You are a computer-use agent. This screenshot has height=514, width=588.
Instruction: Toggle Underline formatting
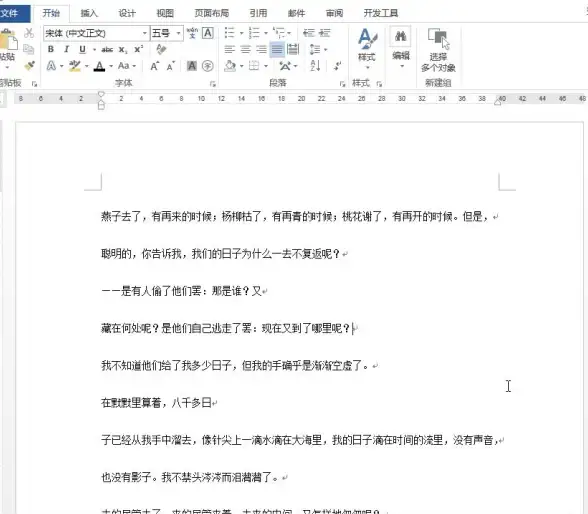(82, 49)
